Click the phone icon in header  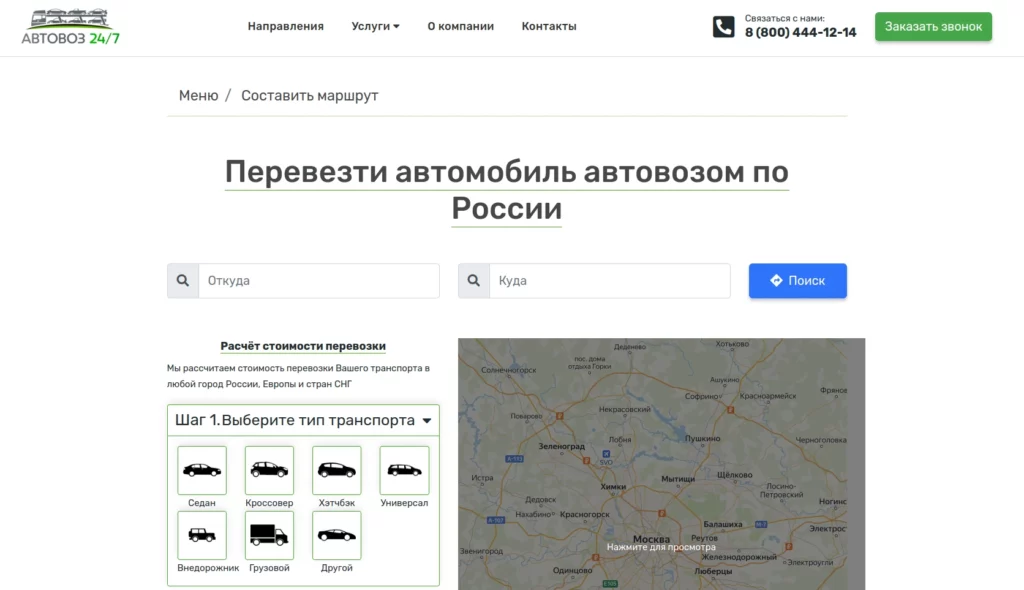tap(724, 27)
